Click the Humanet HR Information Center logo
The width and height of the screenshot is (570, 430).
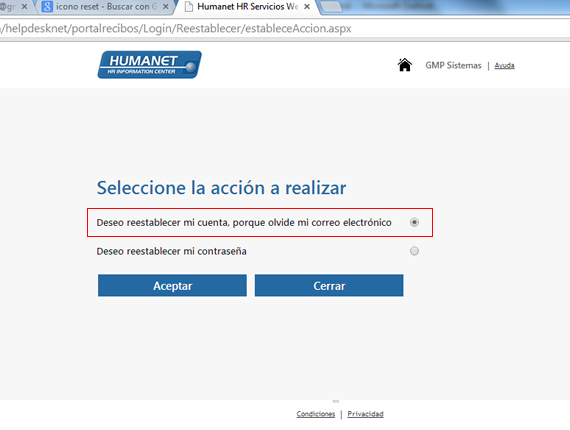pos(149,65)
